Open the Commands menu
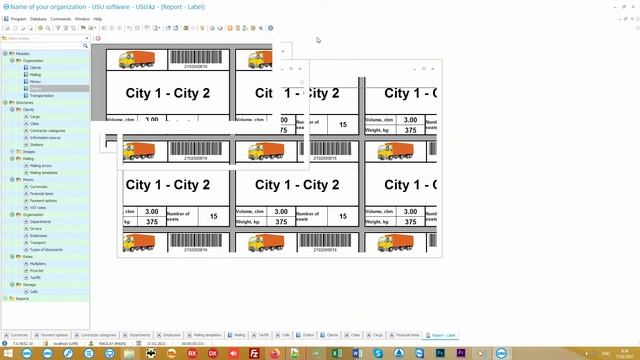640x360 pixels. click(x=60, y=19)
